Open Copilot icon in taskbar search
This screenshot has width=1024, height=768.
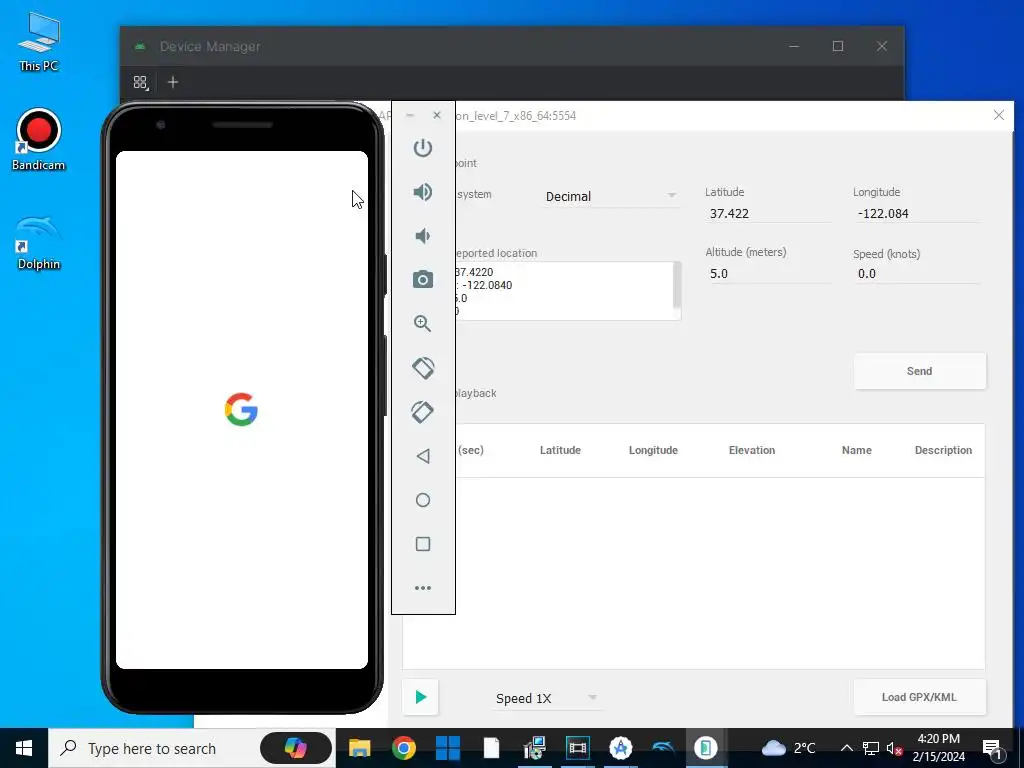tap(295, 748)
